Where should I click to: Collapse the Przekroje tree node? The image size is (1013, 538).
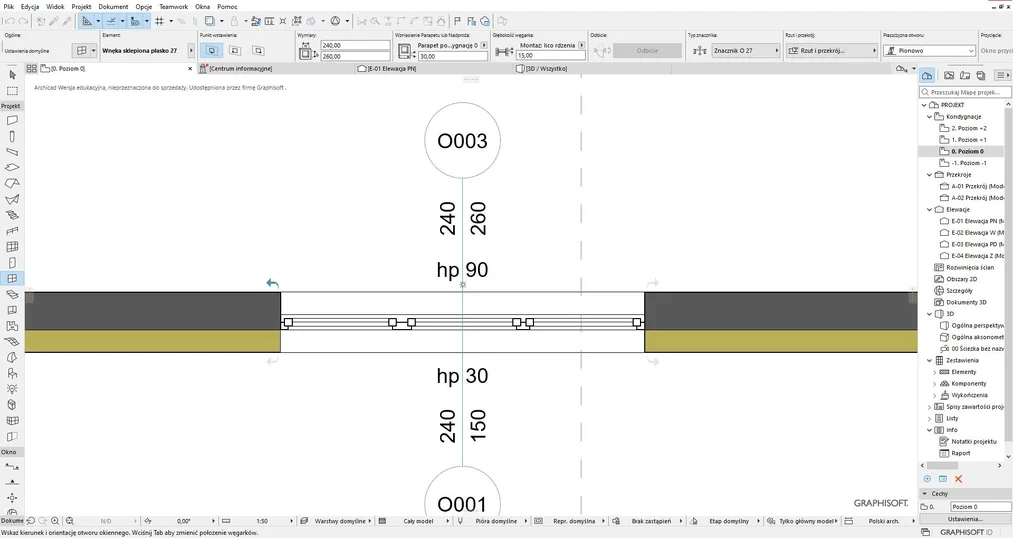[x=930, y=175]
